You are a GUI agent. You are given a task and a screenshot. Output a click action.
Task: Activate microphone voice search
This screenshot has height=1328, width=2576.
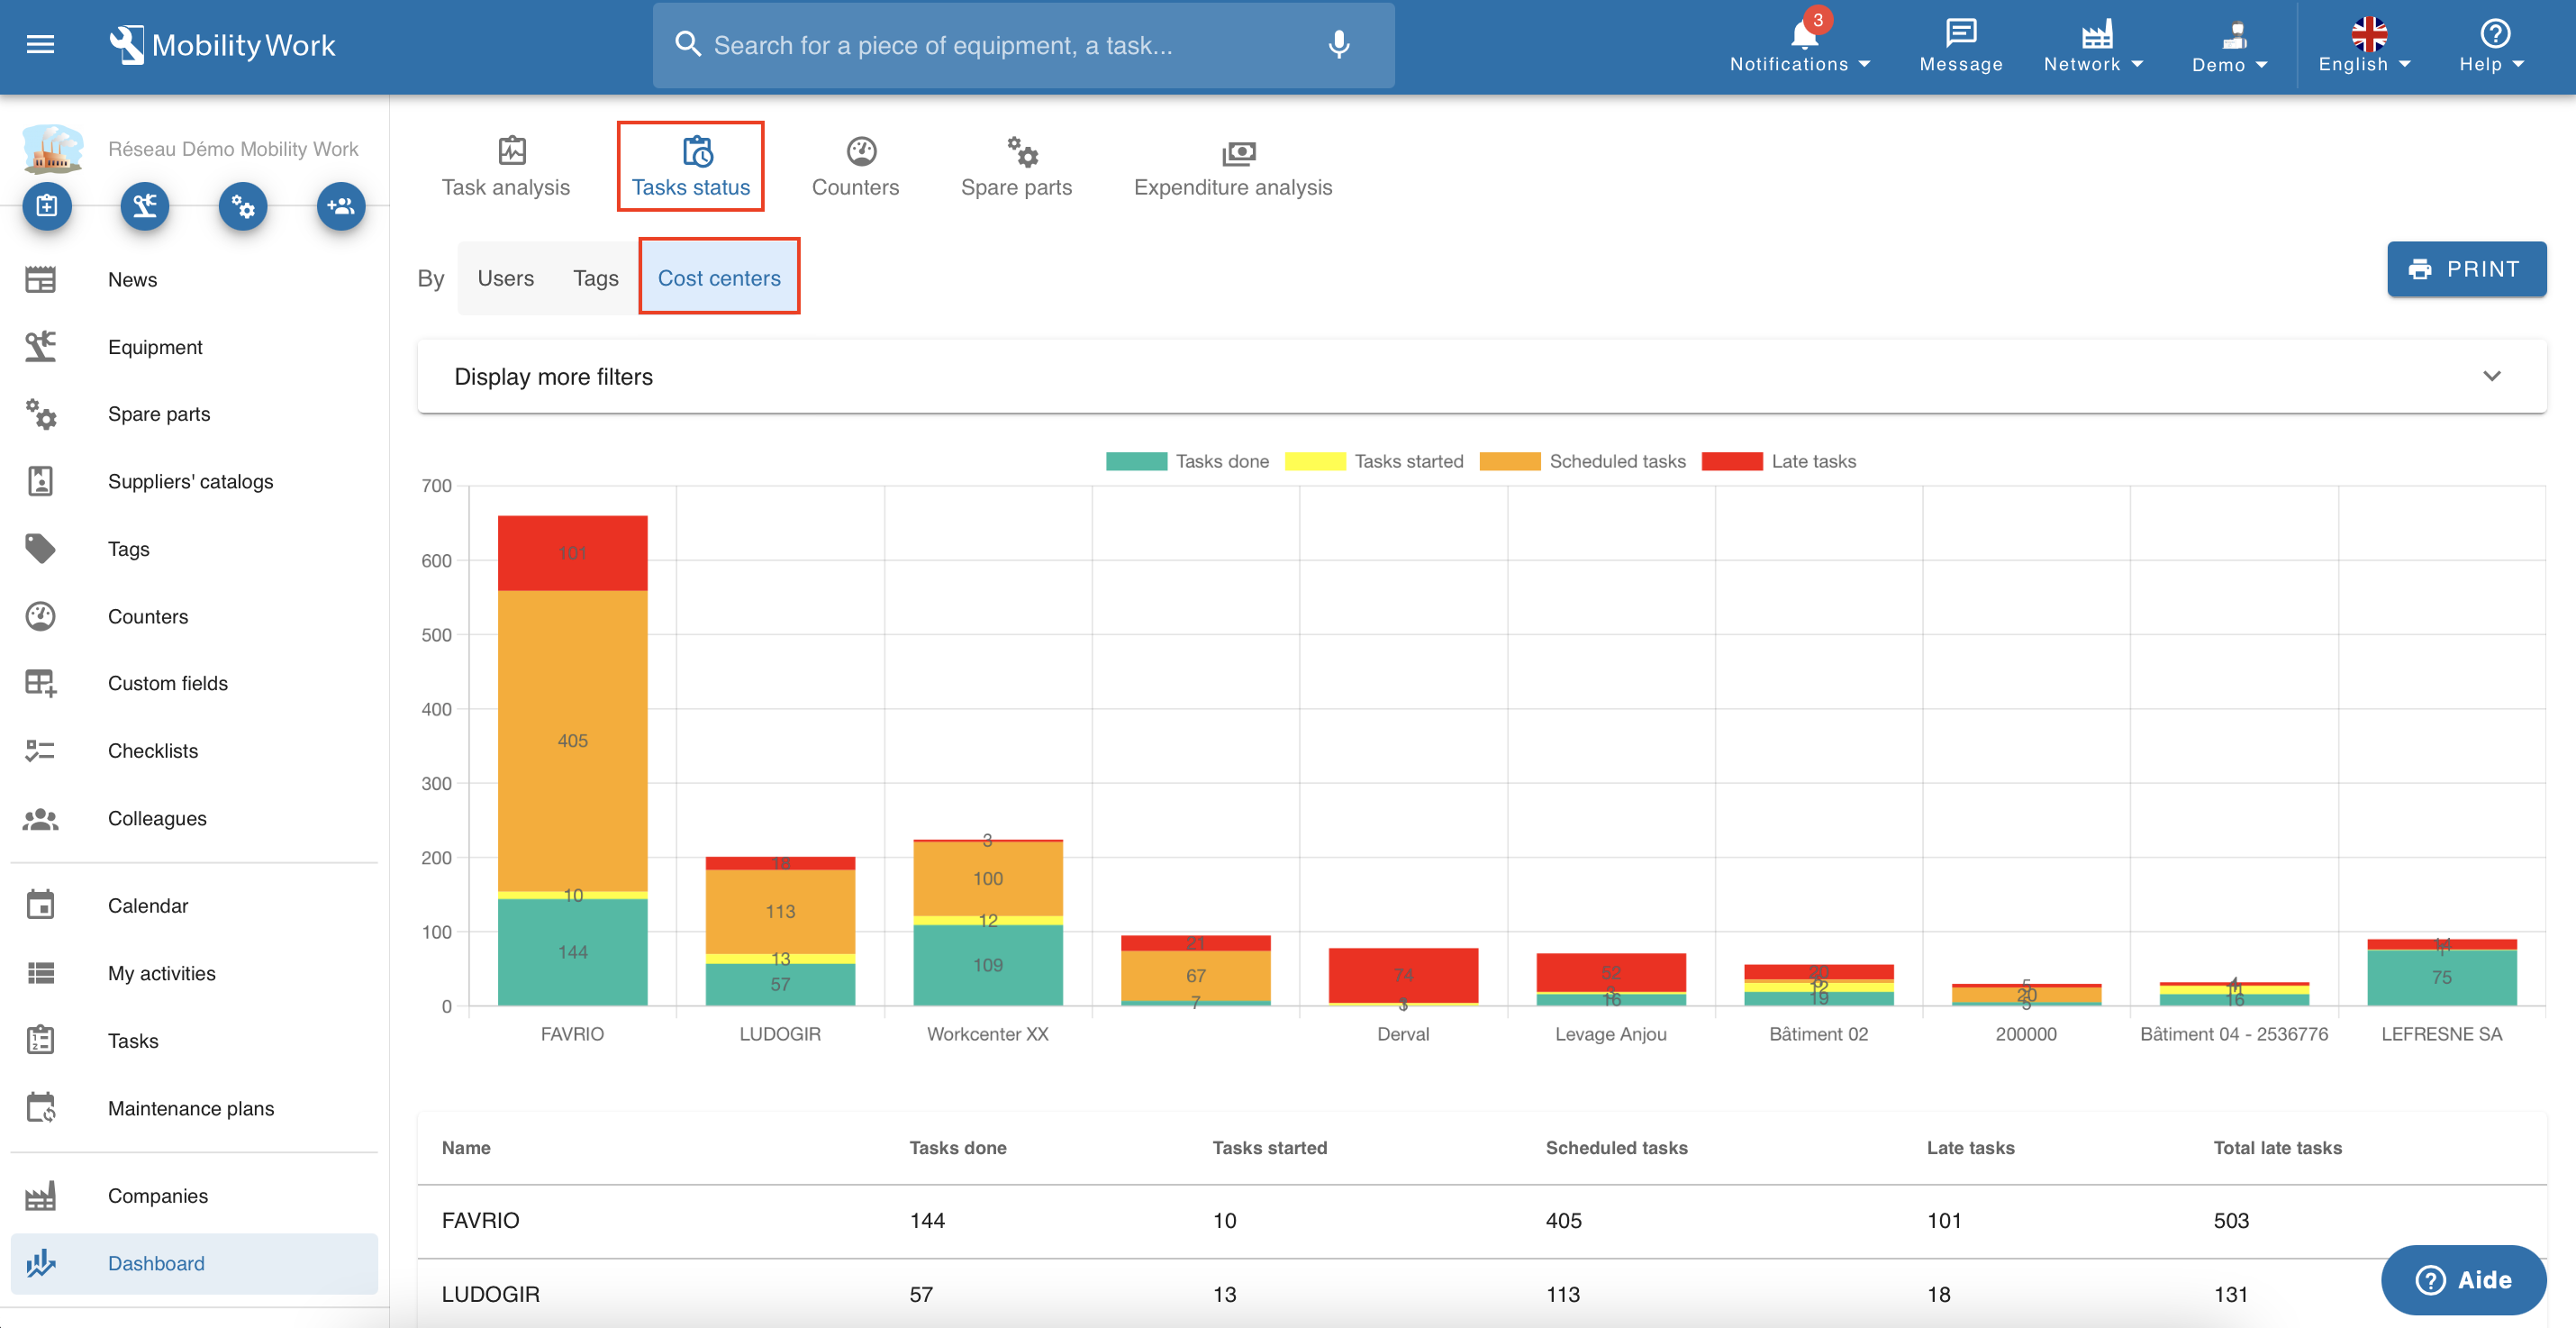1338,45
